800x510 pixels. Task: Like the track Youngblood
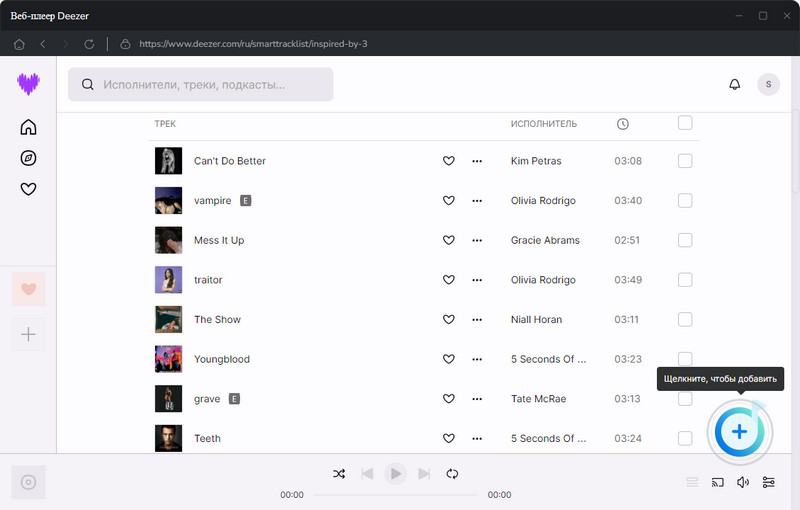448,360
